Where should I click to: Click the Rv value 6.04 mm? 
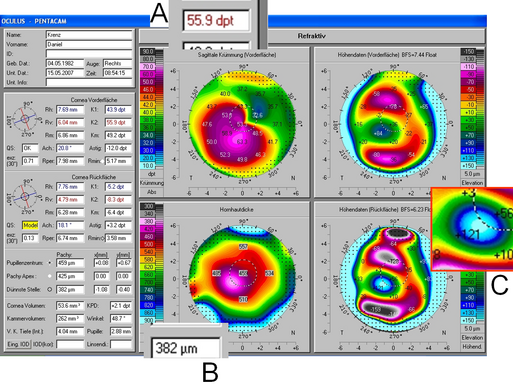tap(70, 122)
